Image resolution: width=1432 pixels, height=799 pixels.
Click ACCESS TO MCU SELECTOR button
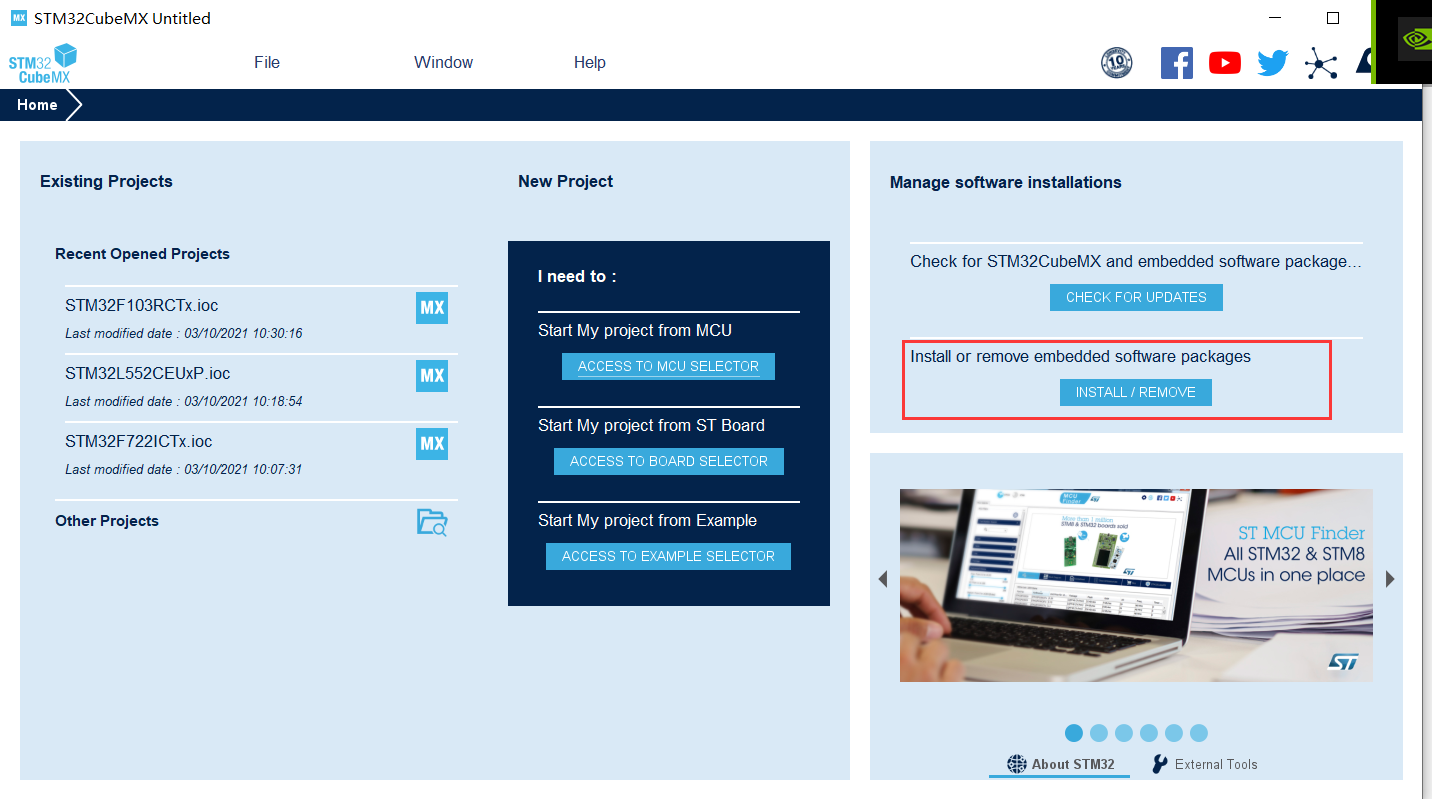pyautogui.click(x=668, y=366)
